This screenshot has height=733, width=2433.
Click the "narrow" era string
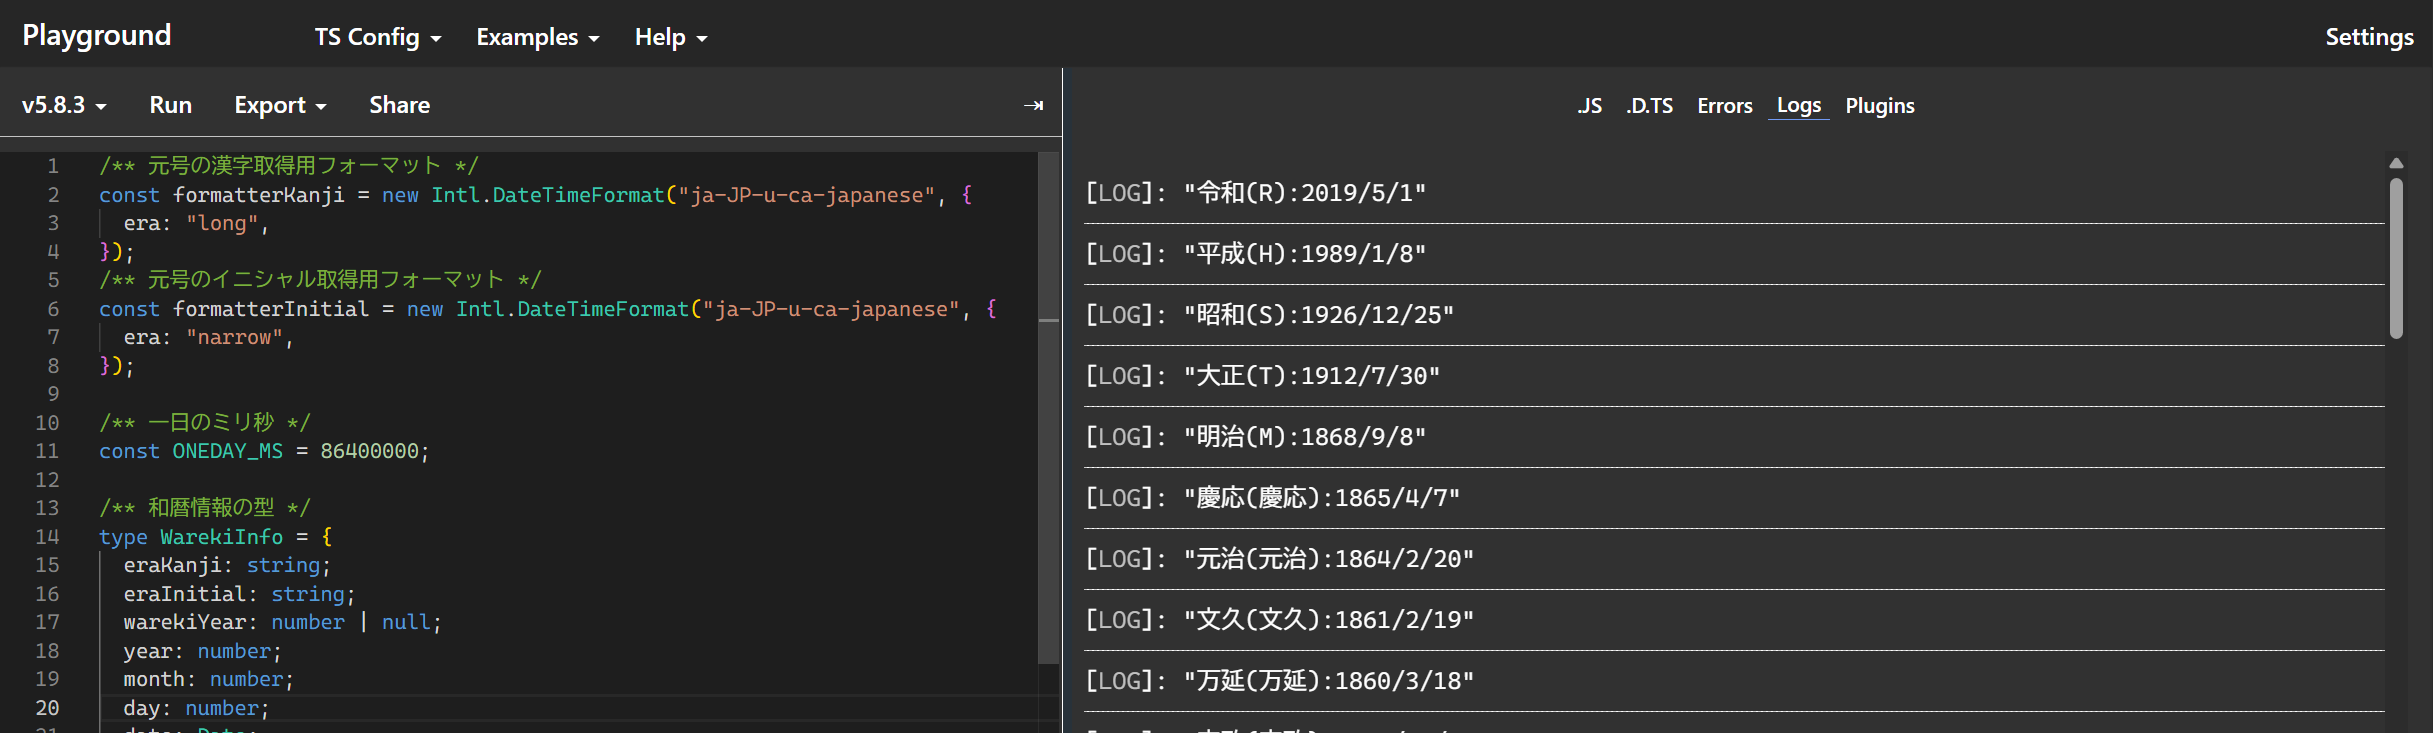coord(234,337)
